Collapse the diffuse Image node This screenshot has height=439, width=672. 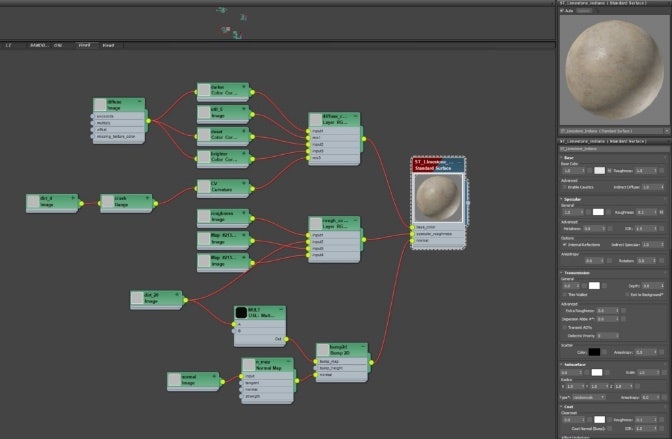tap(140, 102)
